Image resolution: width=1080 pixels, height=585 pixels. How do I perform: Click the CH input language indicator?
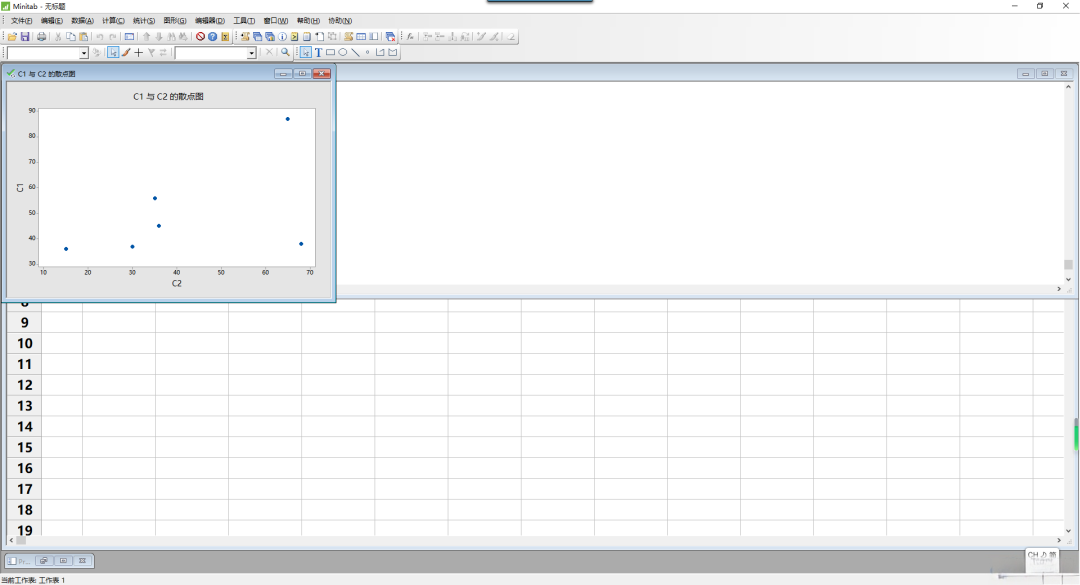(1032, 555)
